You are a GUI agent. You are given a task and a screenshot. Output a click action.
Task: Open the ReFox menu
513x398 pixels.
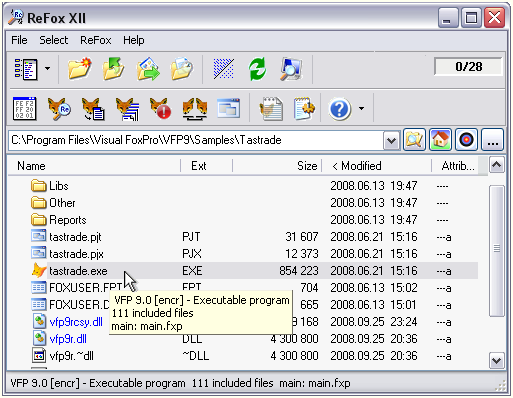pyautogui.click(x=95, y=40)
